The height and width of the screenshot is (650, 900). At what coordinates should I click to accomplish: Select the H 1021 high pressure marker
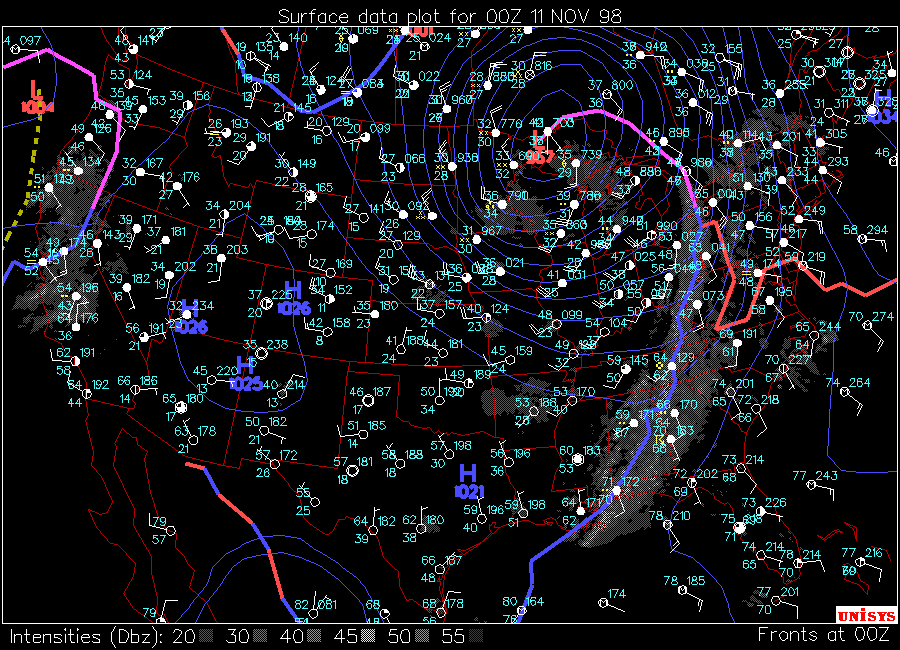point(468,480)
